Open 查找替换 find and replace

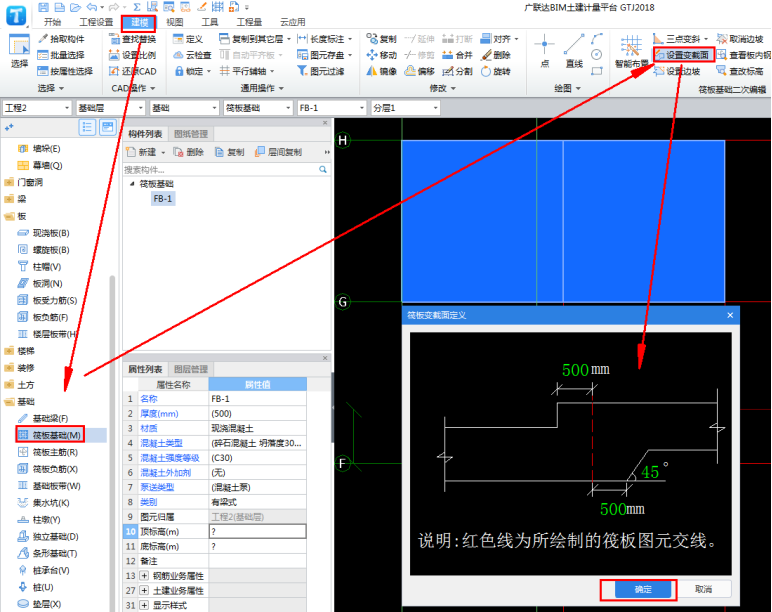[x=132, y=39]
